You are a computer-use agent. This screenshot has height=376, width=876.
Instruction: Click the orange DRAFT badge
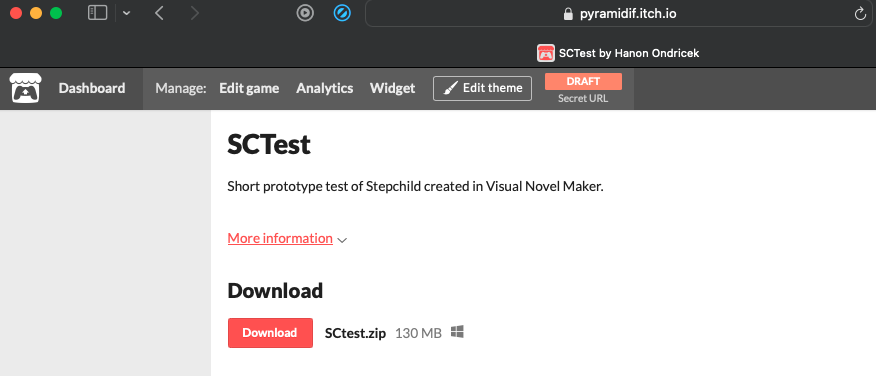[x=583, y=81]
